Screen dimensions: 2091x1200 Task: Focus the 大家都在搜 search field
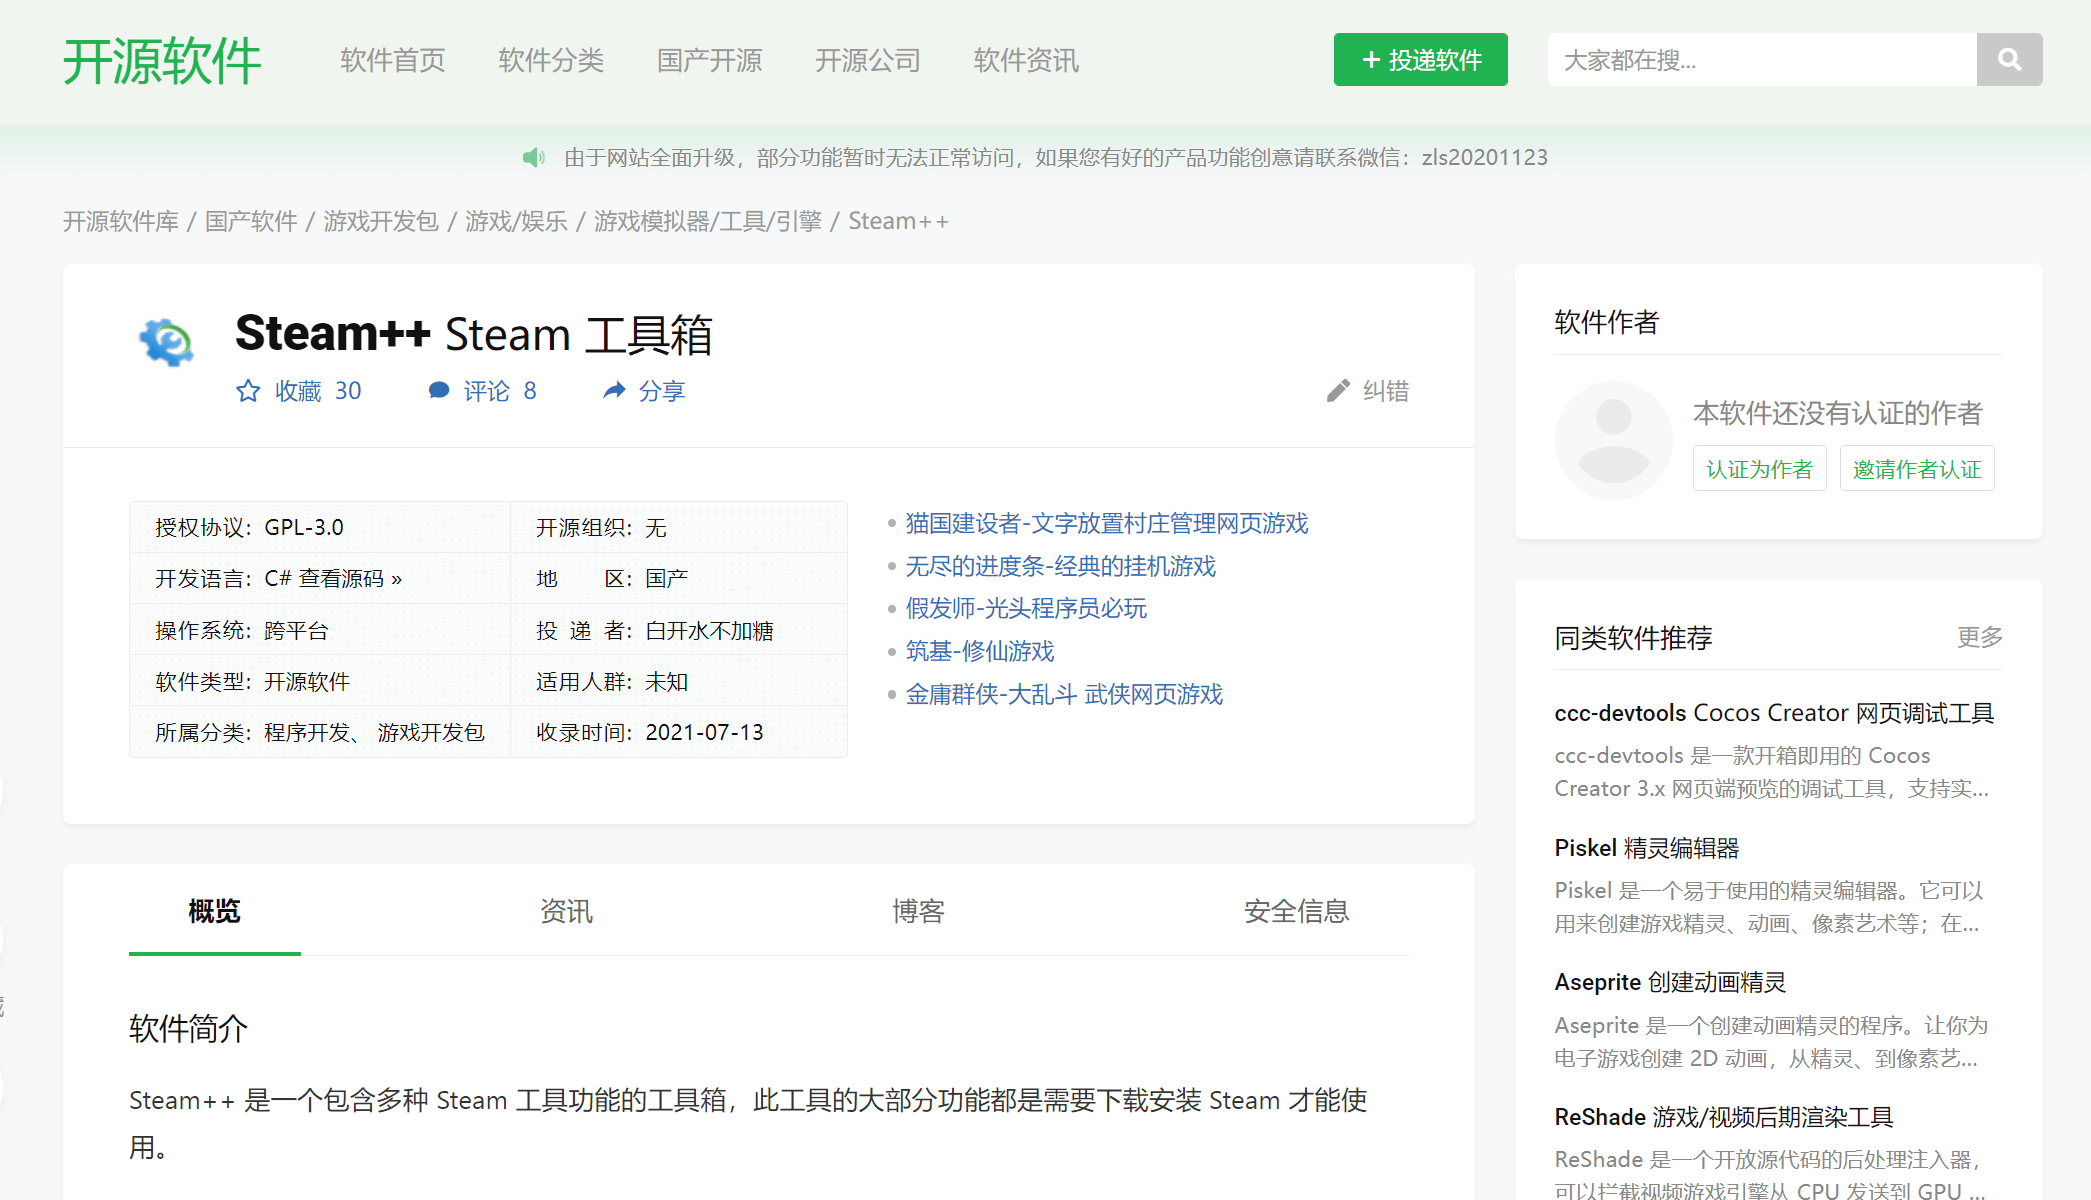point(1762,60)
